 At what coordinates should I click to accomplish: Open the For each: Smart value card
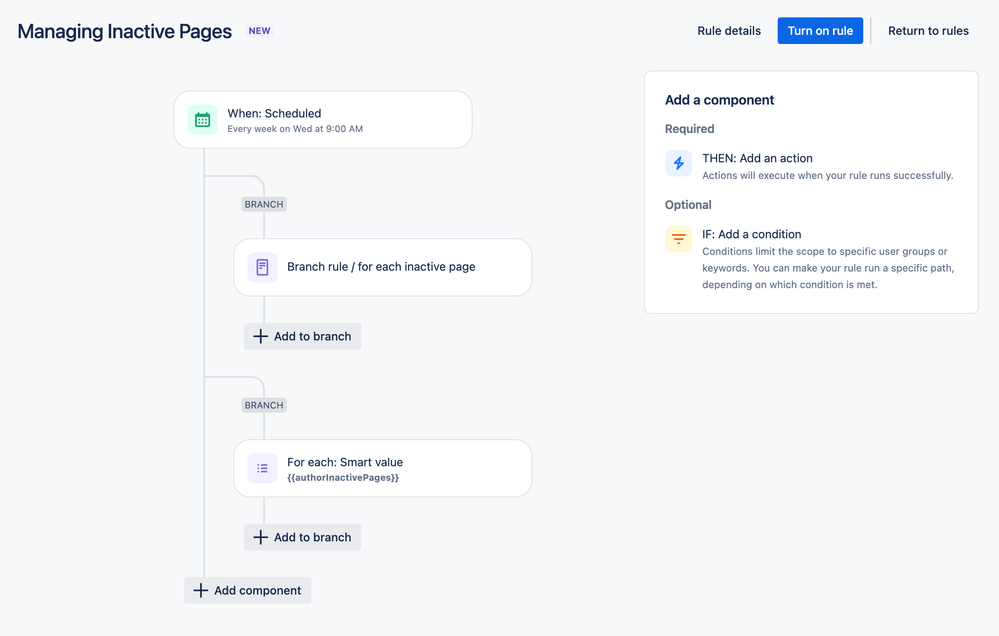382,468
